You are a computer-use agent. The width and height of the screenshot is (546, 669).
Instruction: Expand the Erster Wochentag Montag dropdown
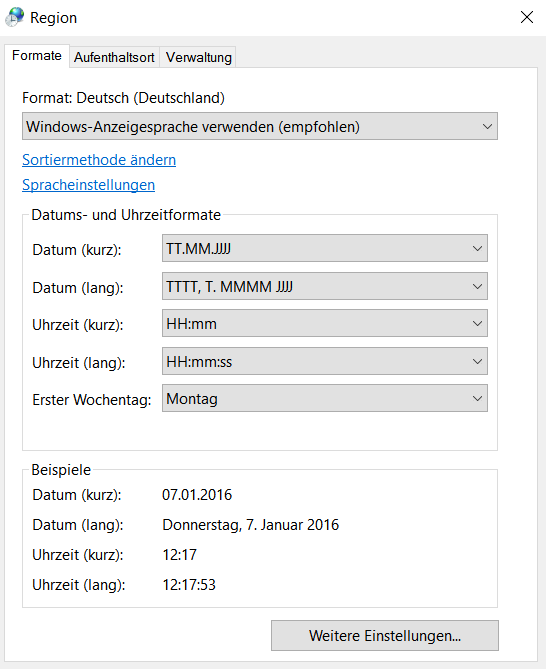[x=325, y=398]
